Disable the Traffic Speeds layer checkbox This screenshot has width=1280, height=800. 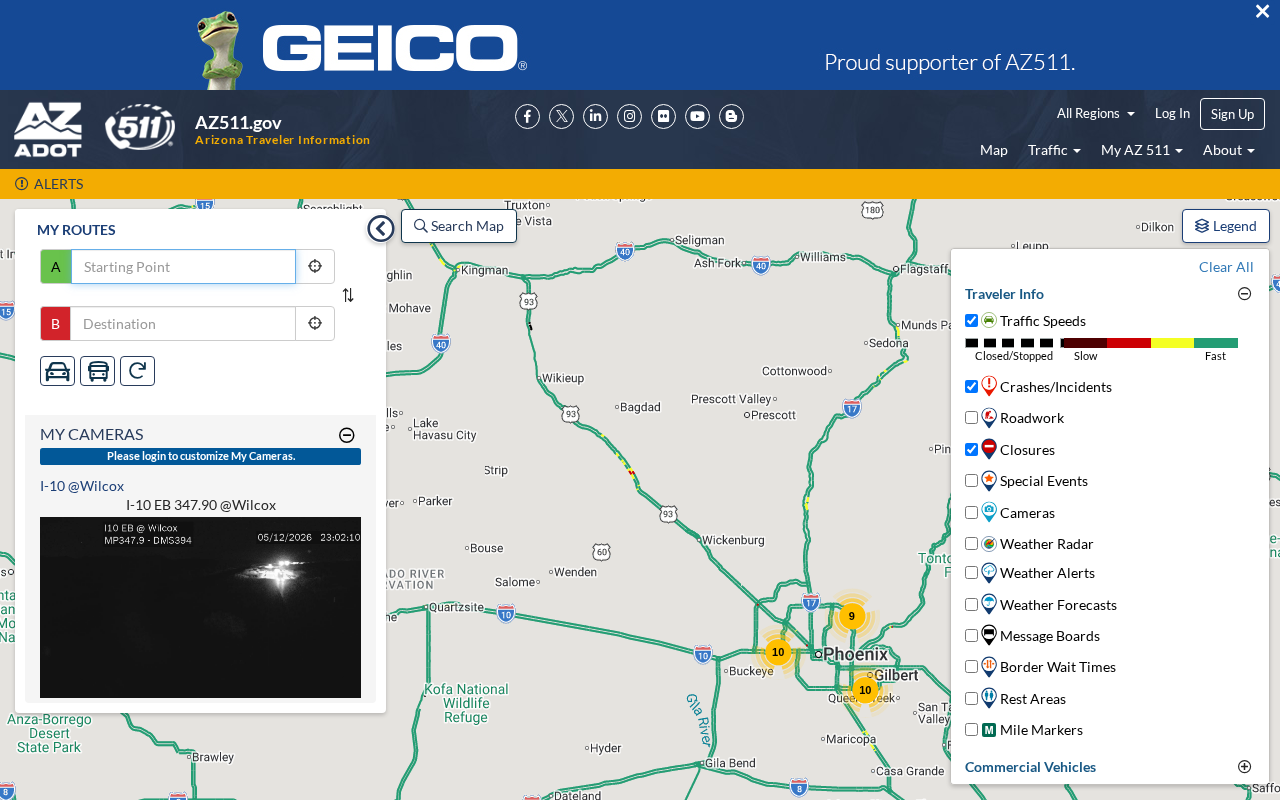(971, 321)
